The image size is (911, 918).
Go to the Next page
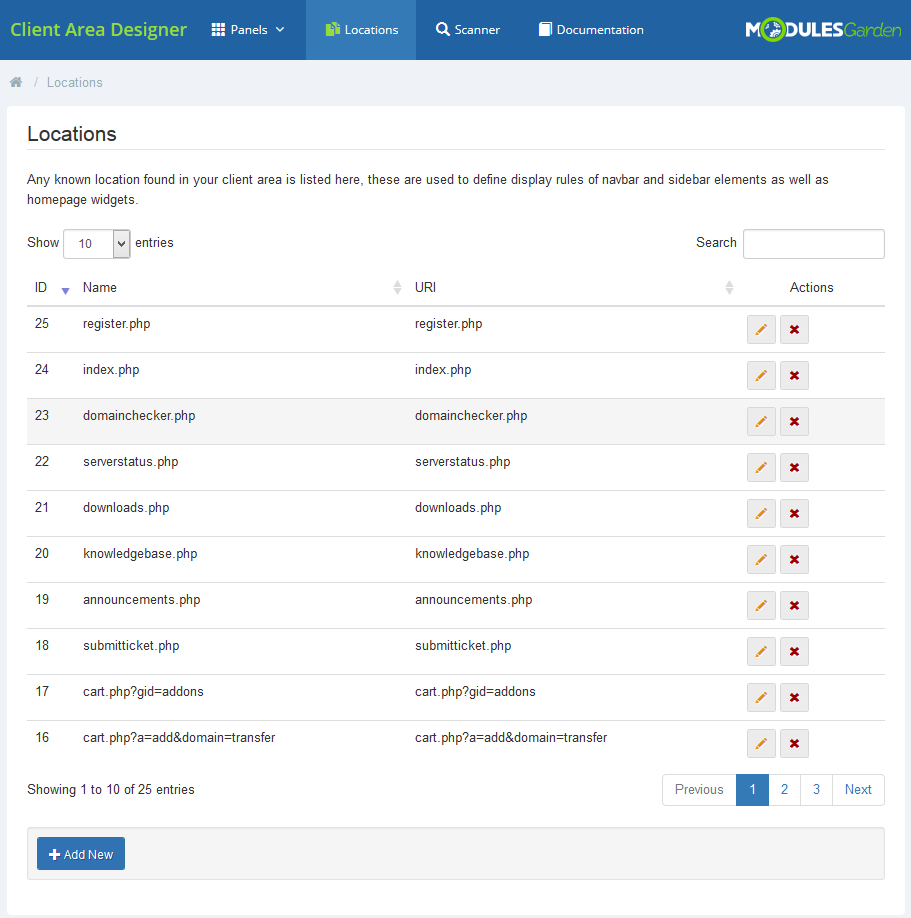click(858, 790)
